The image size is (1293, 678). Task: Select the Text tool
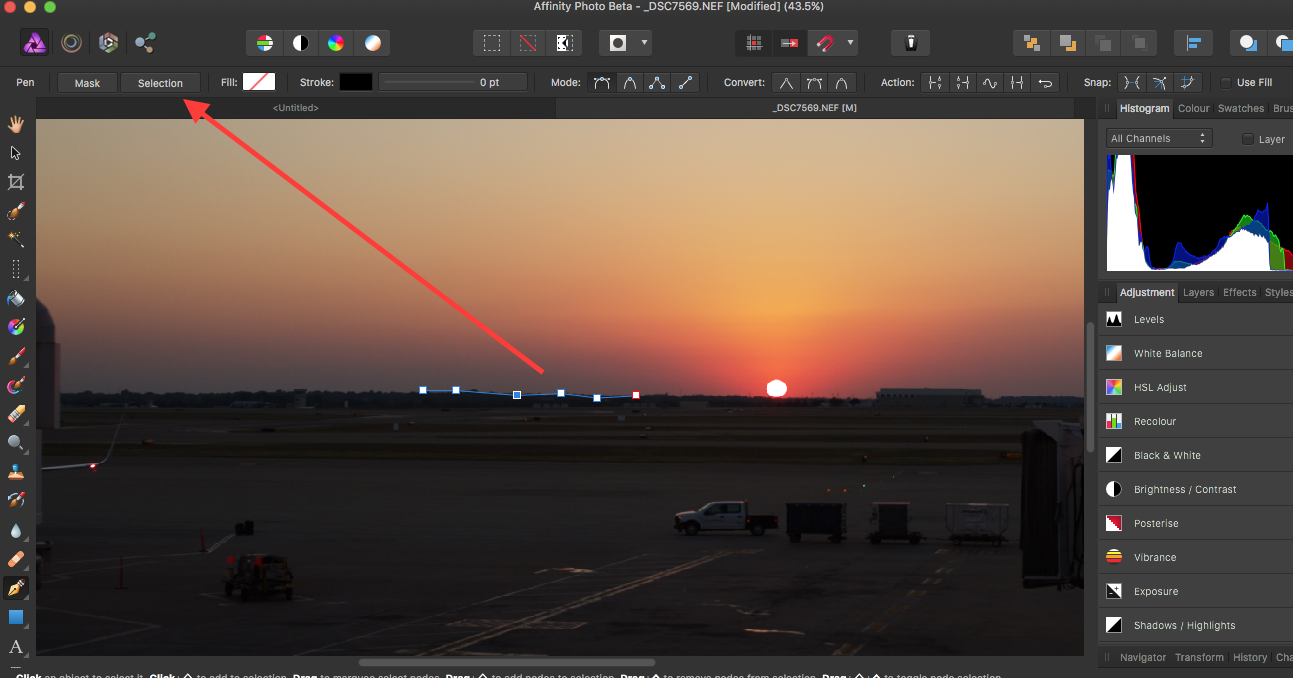coord(14,646)
